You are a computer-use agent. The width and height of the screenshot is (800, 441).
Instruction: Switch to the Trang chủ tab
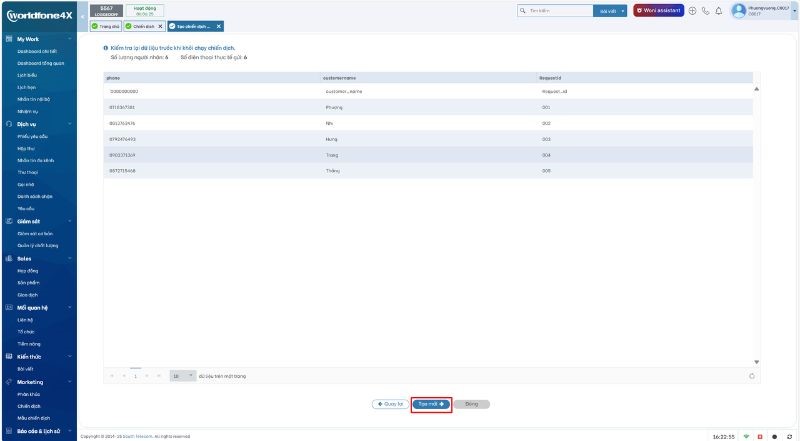(105, 26)
